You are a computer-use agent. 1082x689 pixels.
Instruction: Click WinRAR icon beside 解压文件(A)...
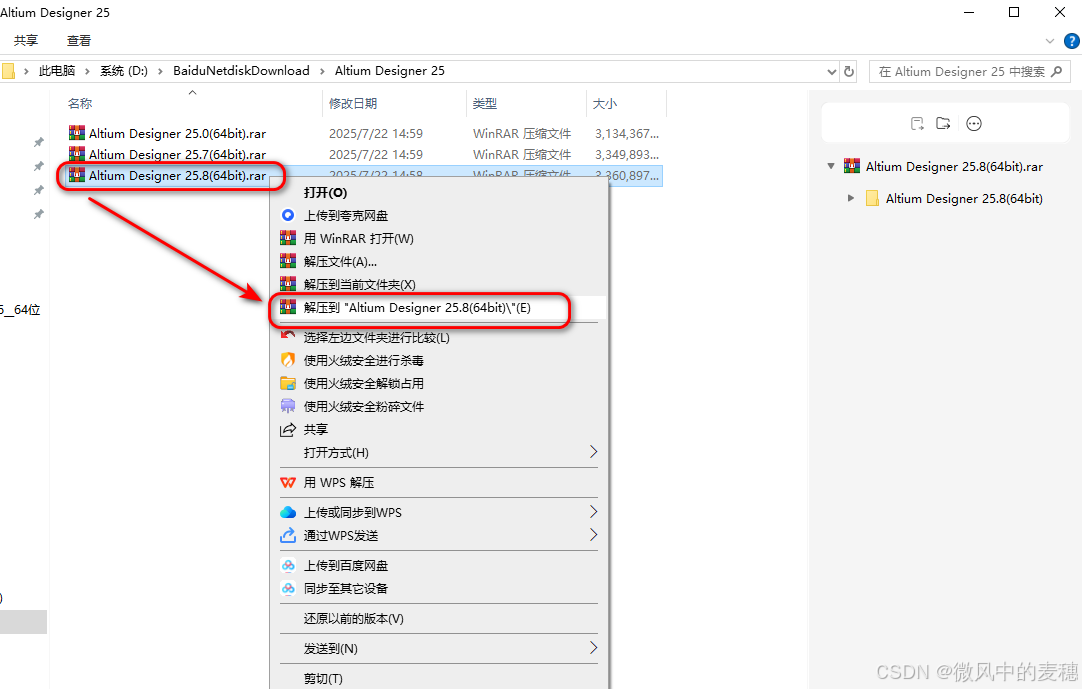[288, 261]
